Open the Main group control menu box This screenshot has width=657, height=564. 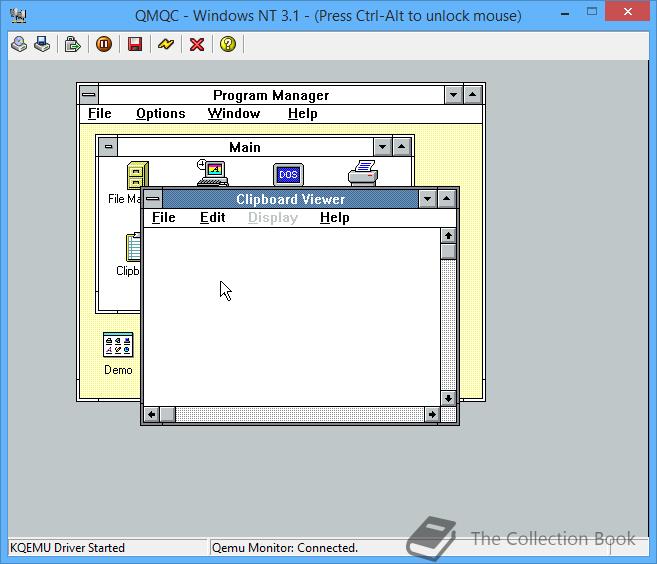(109, 147)
